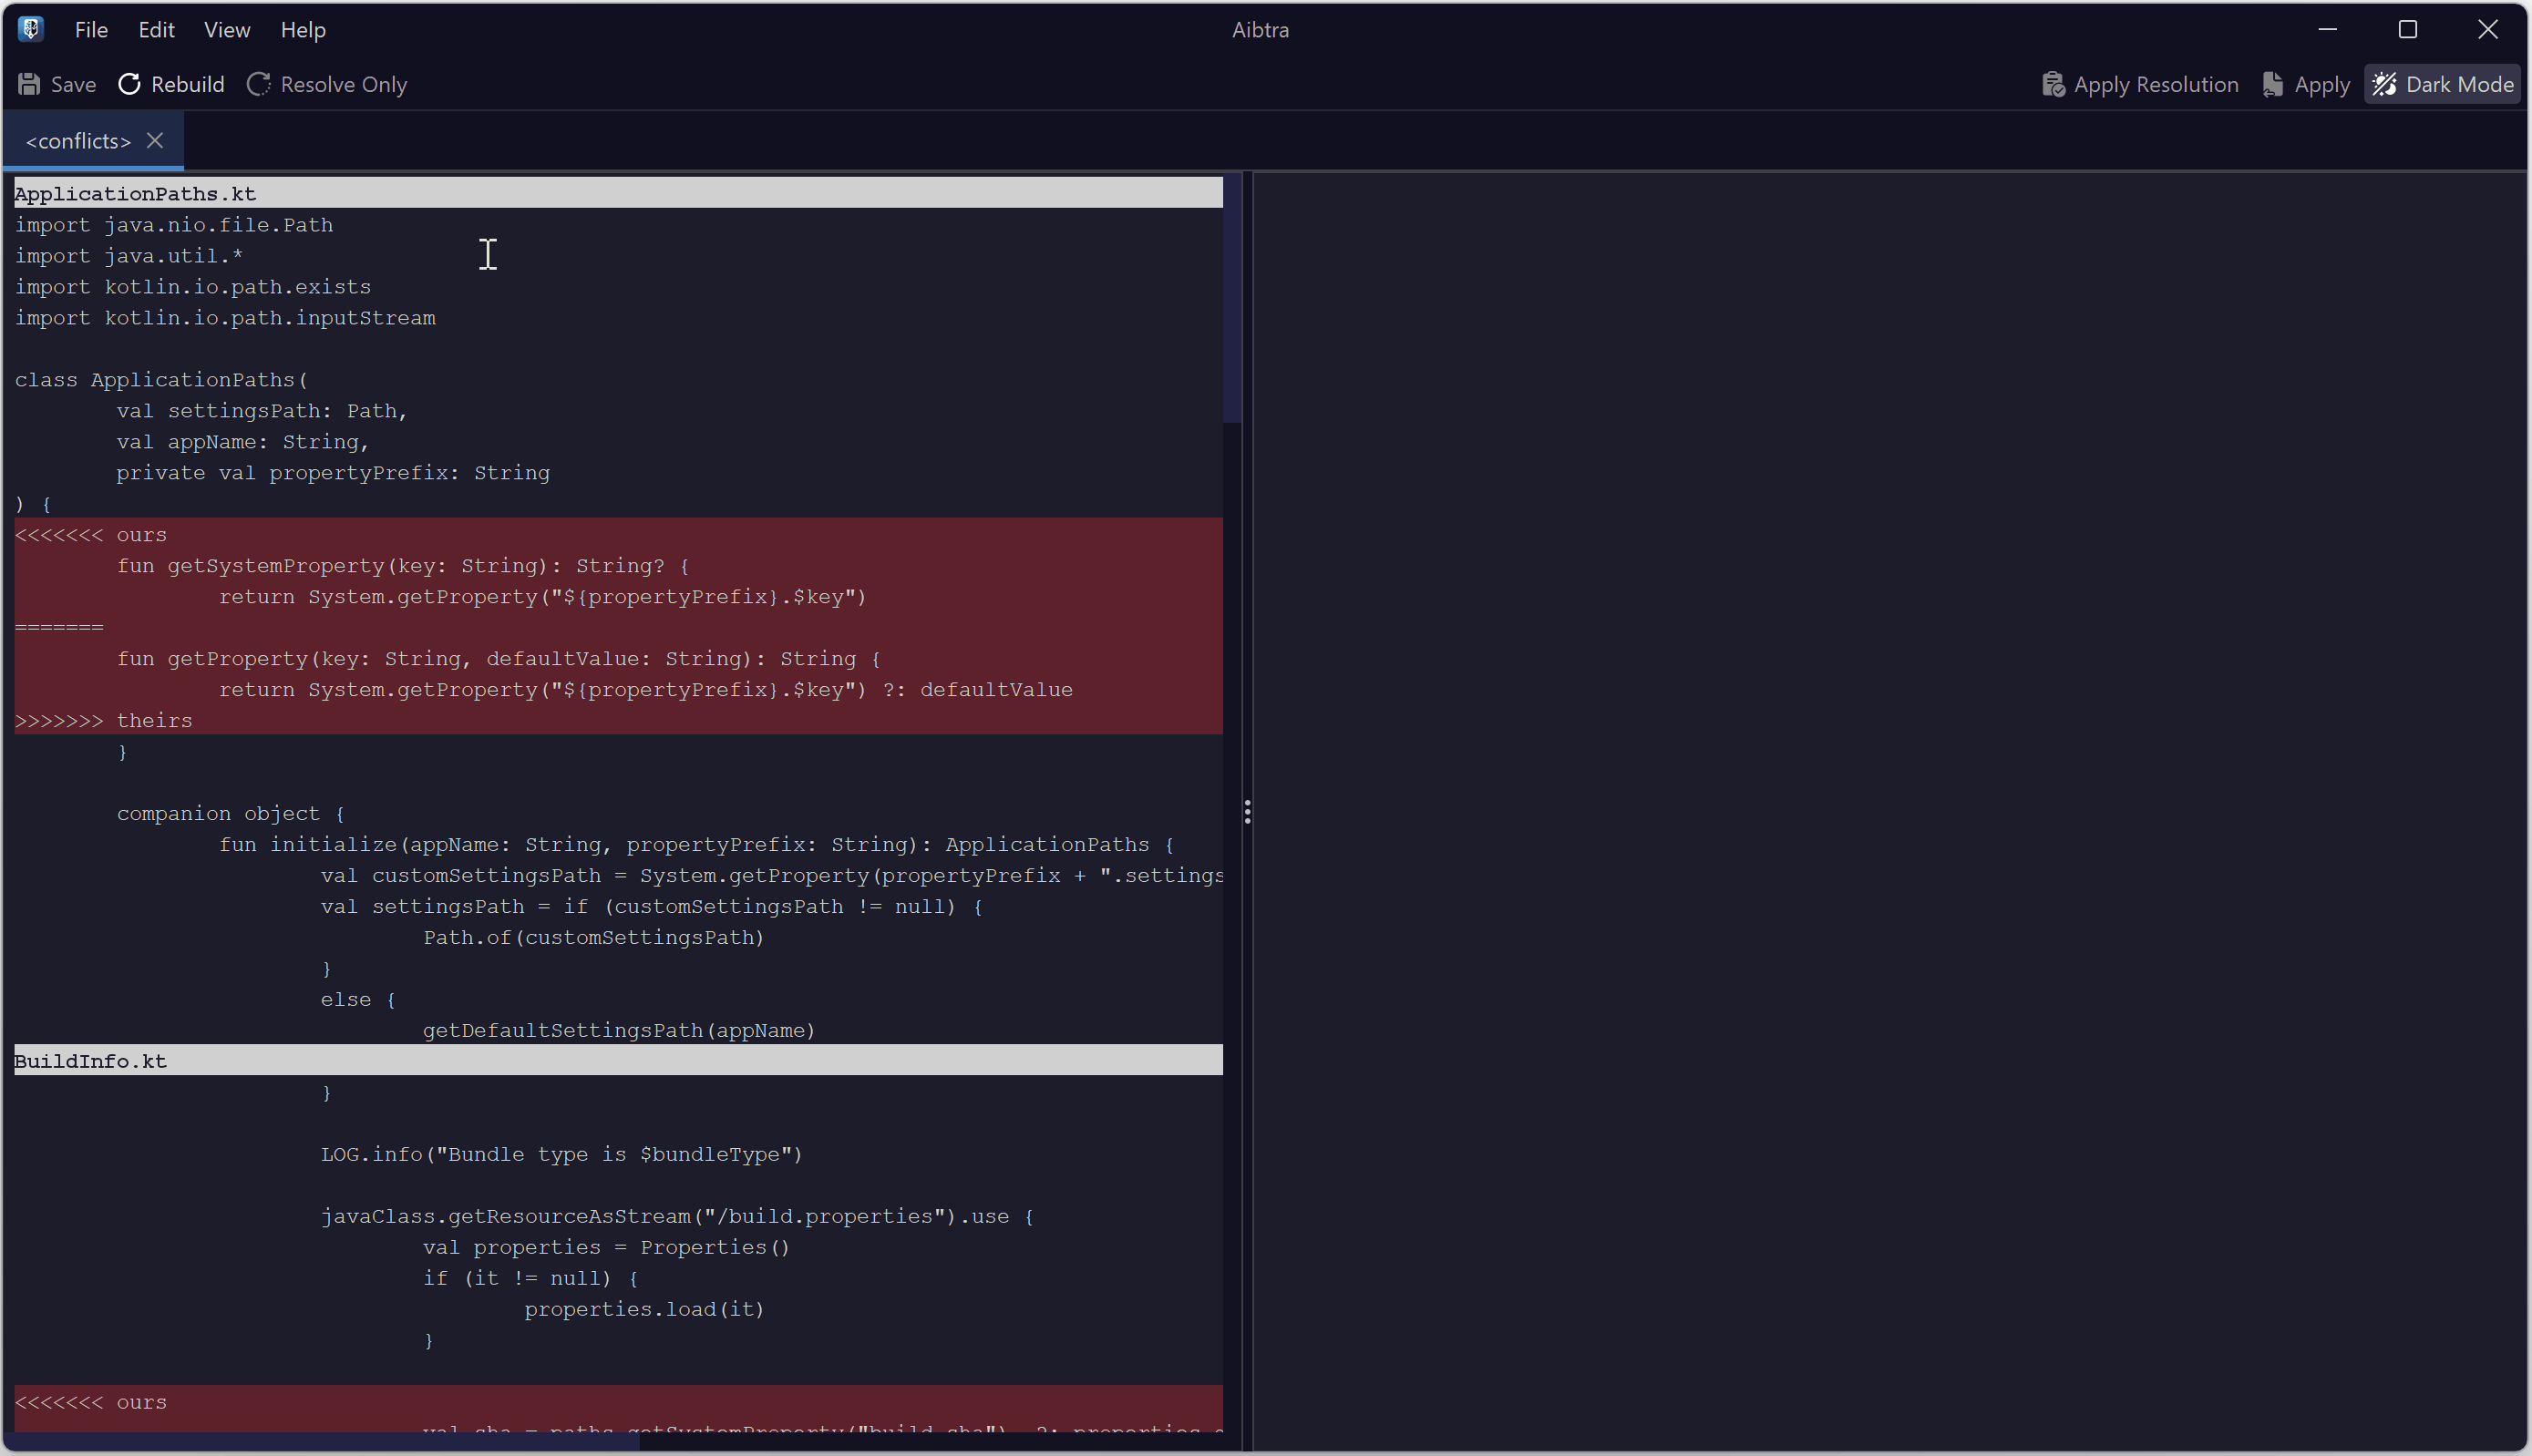Close the <conflicts> tab
This screenshot has height=1456, width=2532.
point(155,140)
